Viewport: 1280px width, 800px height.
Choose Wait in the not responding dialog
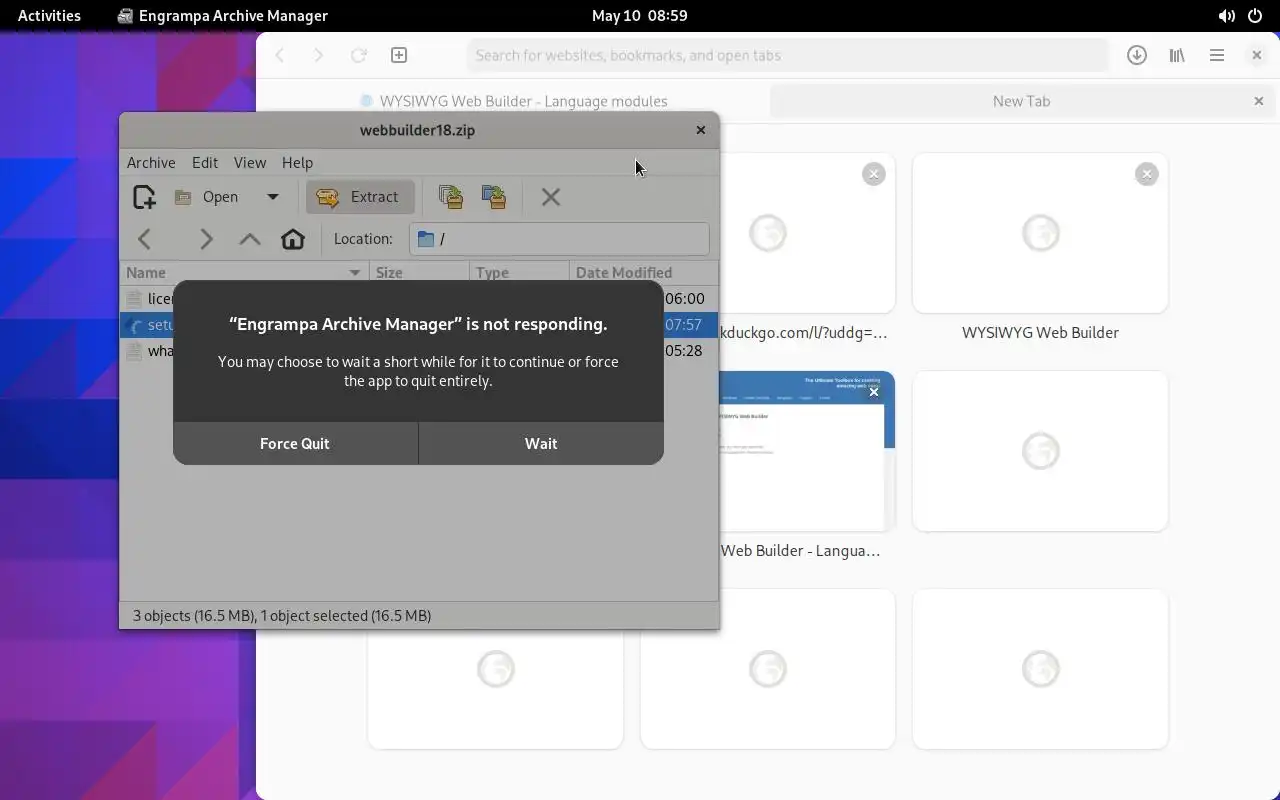click(x=541, y=443)
